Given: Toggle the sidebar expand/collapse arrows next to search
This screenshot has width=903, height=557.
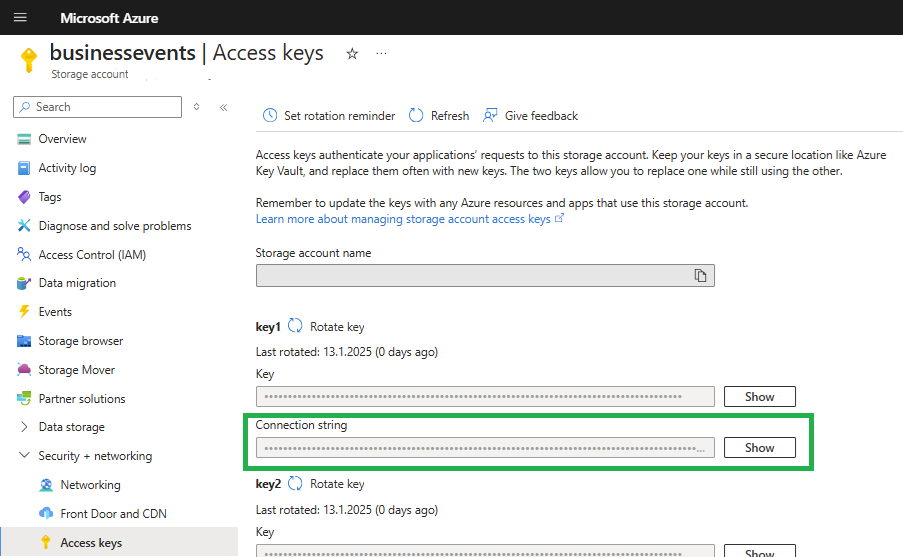Looking at the screenshot, I should point(197,107).
